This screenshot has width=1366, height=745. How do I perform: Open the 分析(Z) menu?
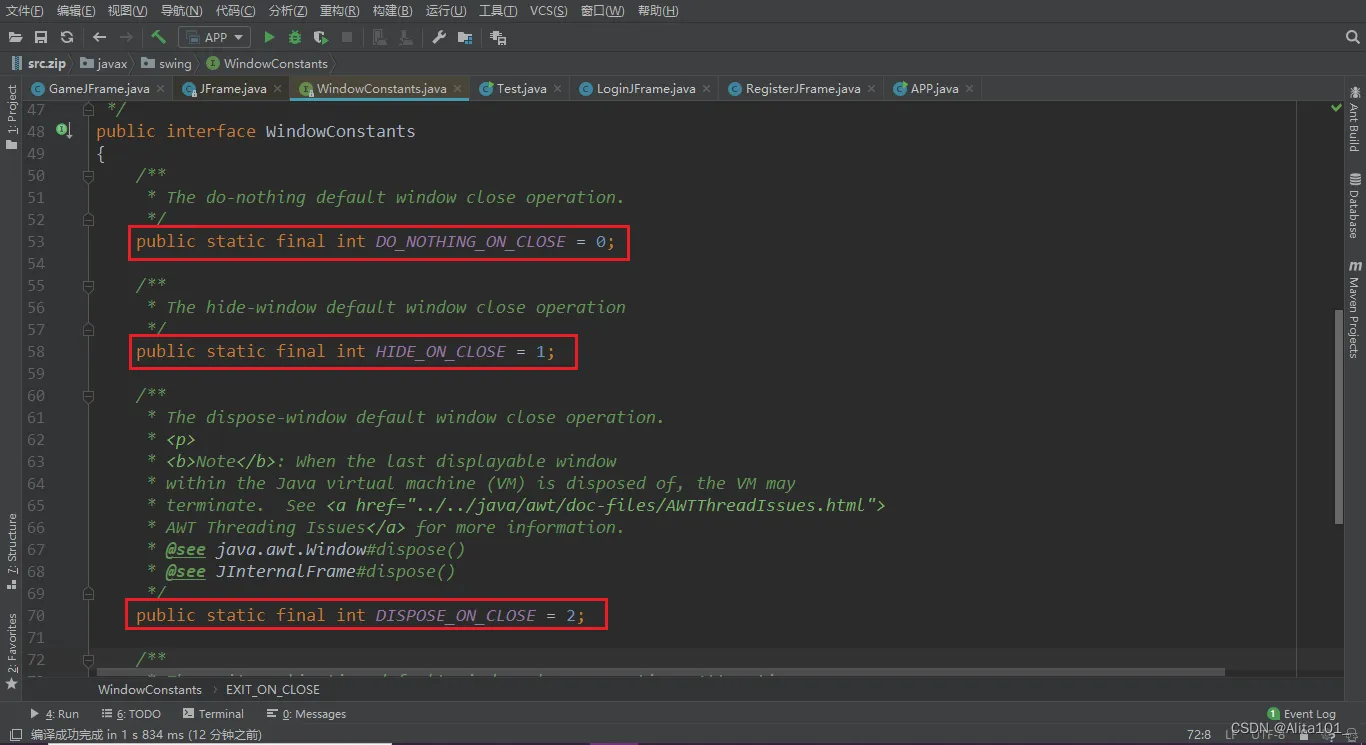(x=288, y=11)
